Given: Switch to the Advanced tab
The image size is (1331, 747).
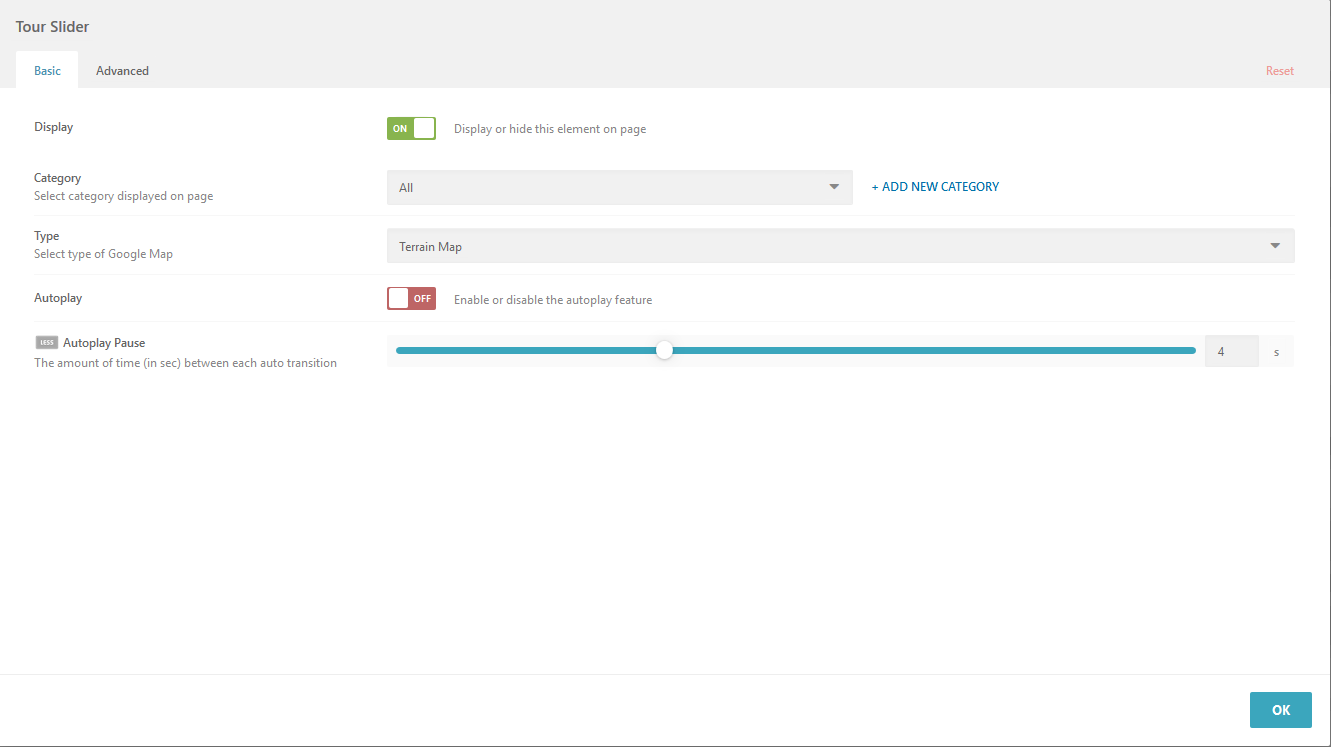Looking at the screenshot, I should (x=122, y=71).
